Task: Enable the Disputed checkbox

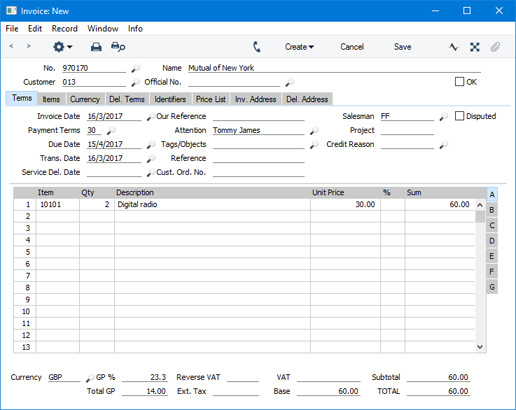Action: pyautogui.click(x=459, y=116)
